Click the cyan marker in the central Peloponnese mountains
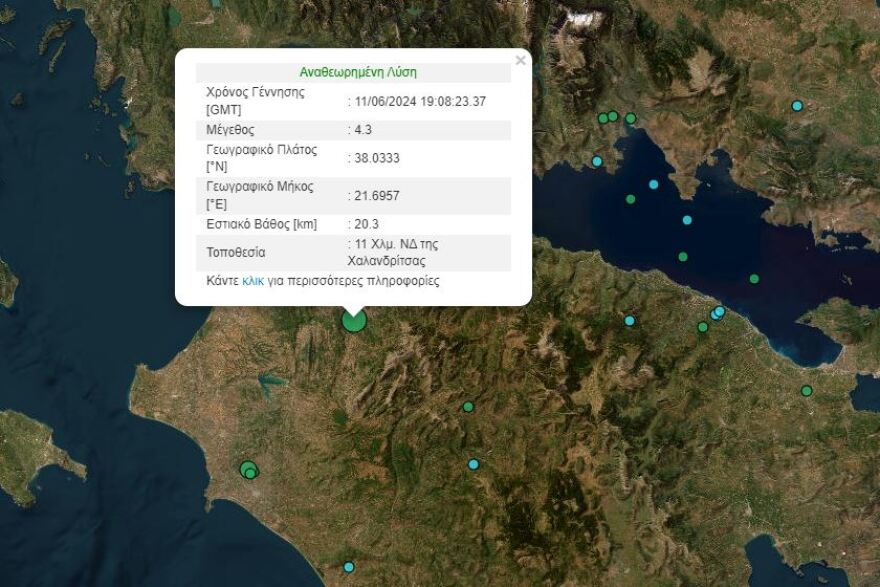This screenshot has width=880, height=587. tap(474, 464)
